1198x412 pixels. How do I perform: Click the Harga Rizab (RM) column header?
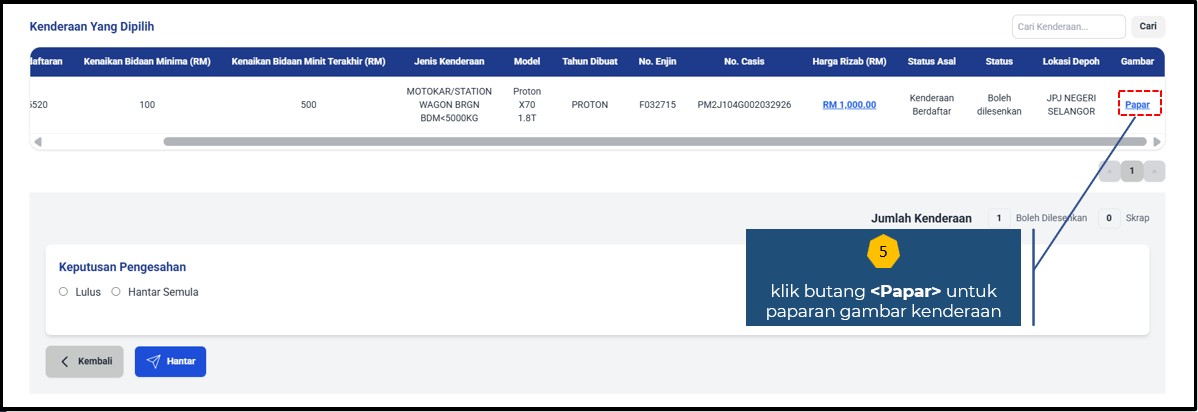(x=849, y=62)
